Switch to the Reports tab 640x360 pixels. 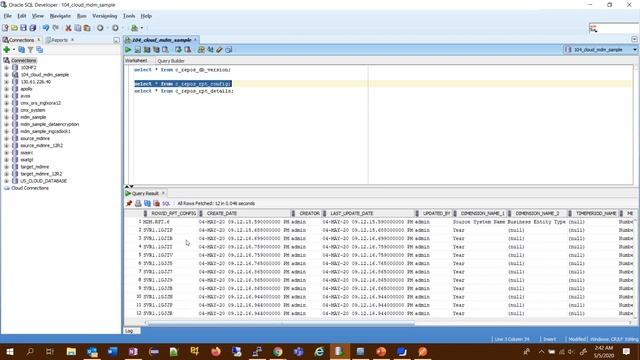click(60, 40)
